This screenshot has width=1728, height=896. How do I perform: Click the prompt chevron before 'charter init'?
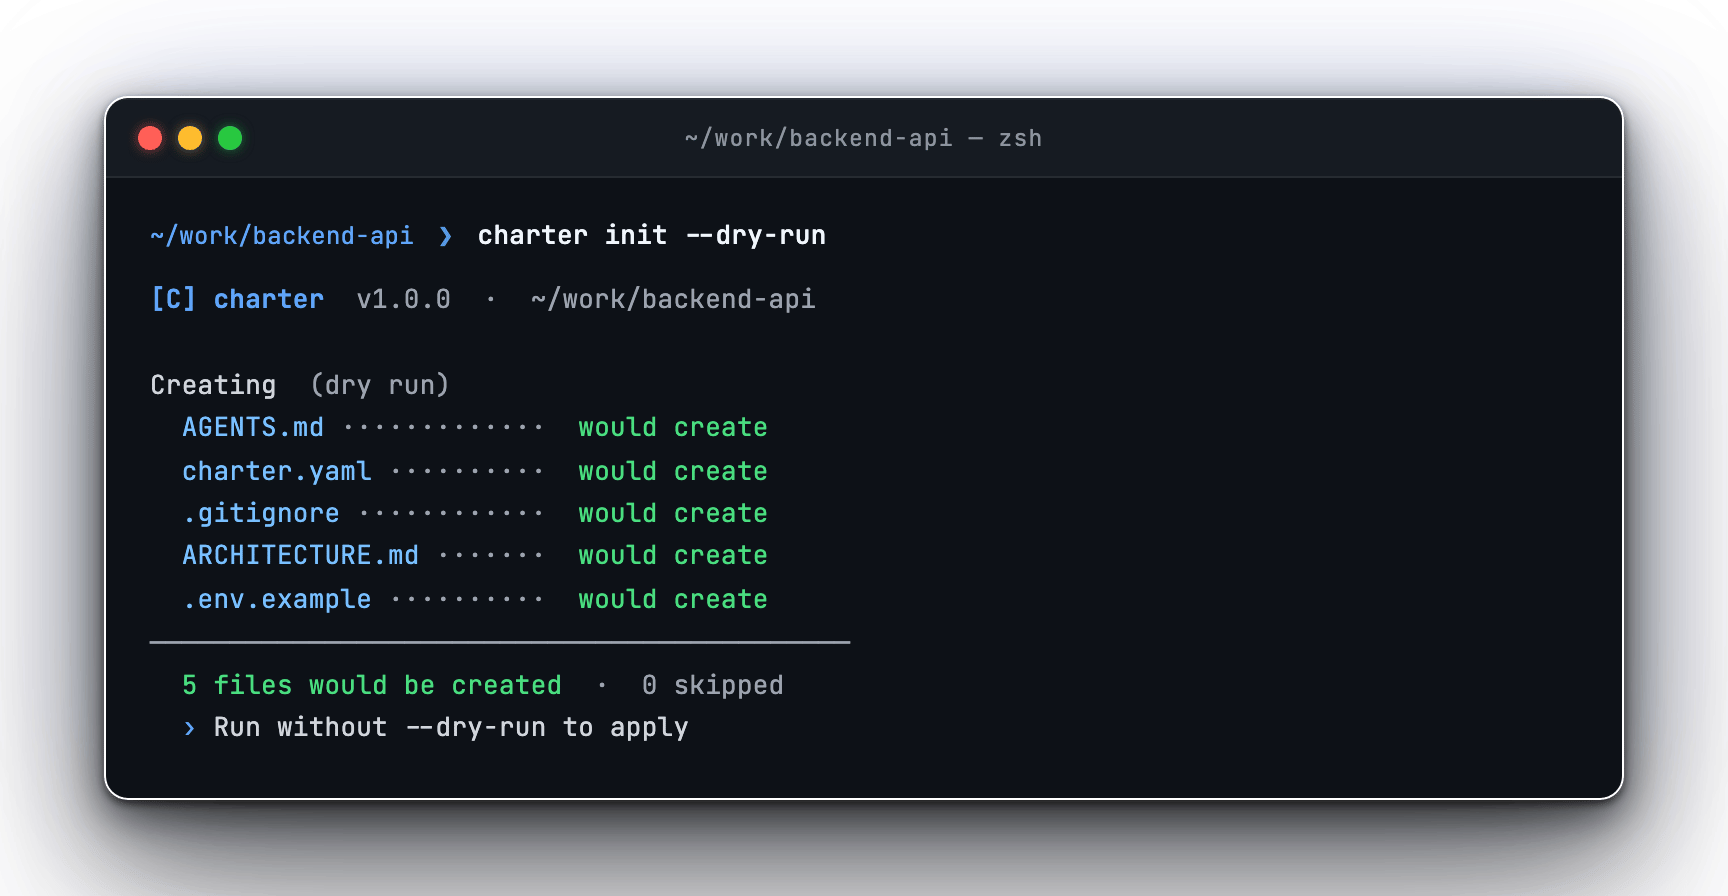(x=445, y=236)
